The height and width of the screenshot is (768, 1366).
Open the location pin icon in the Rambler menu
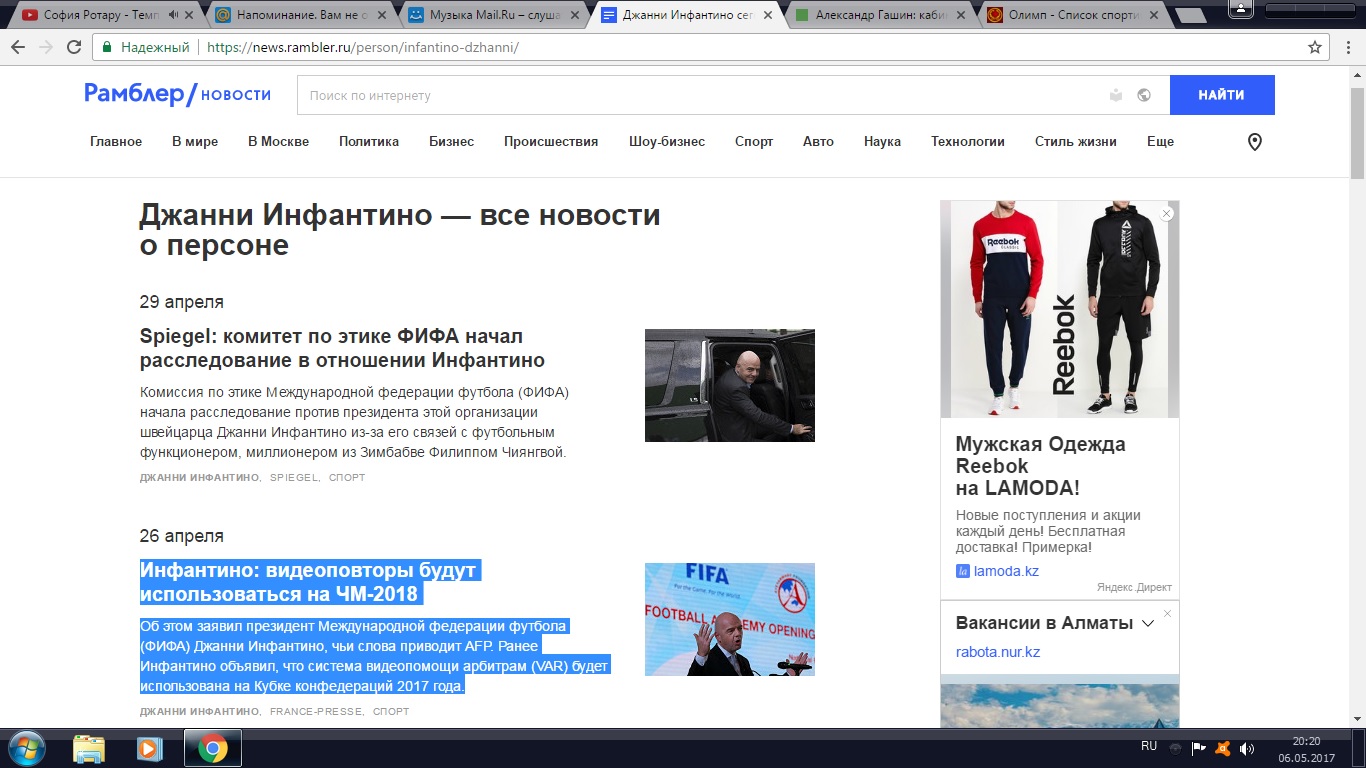tap(1255, 142)
